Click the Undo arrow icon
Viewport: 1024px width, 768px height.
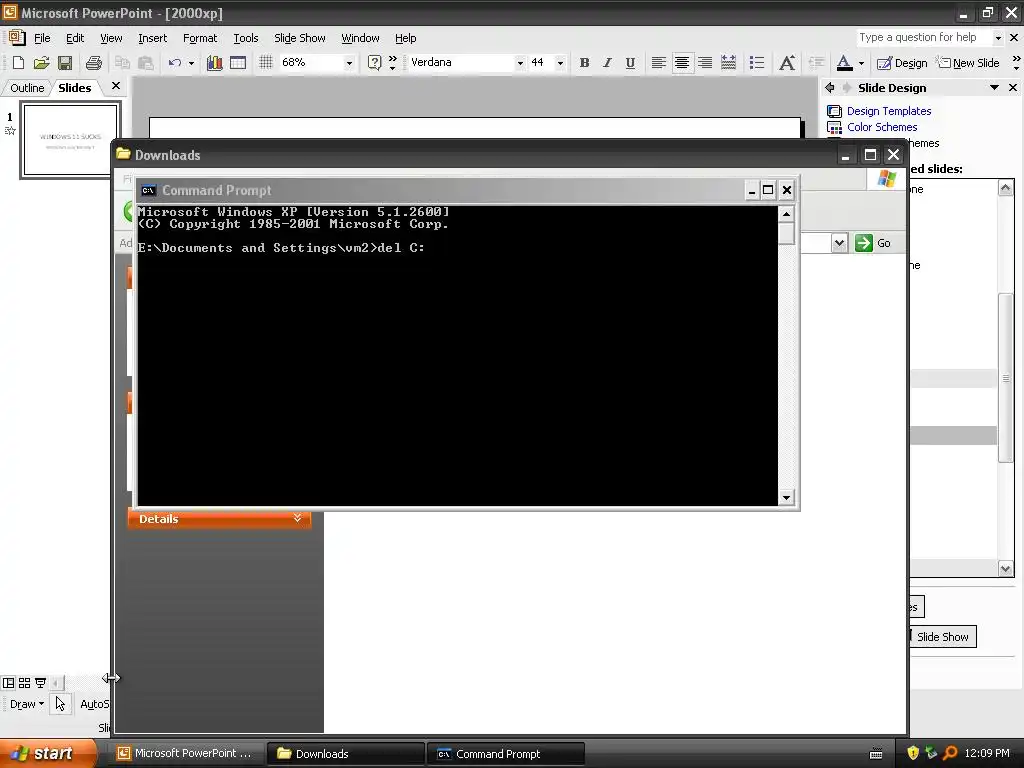pos(174,63)
